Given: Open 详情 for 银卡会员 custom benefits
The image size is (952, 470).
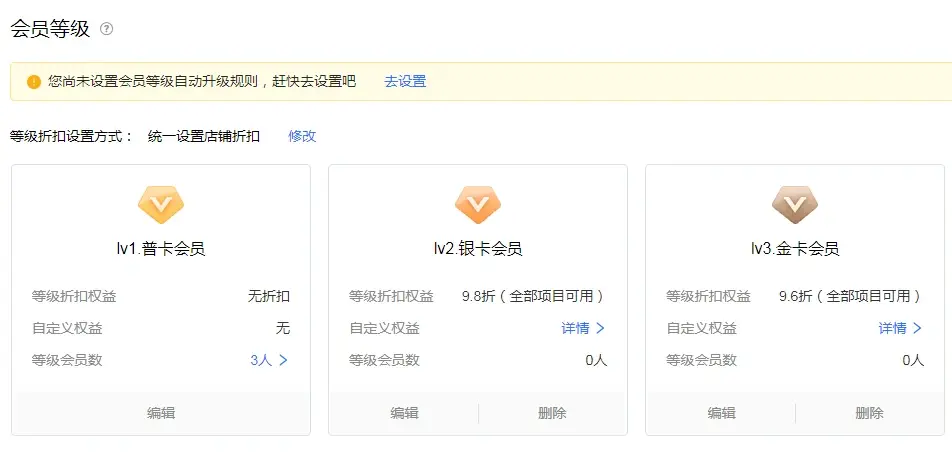Looking at the screenshot, I should point(583,329).
